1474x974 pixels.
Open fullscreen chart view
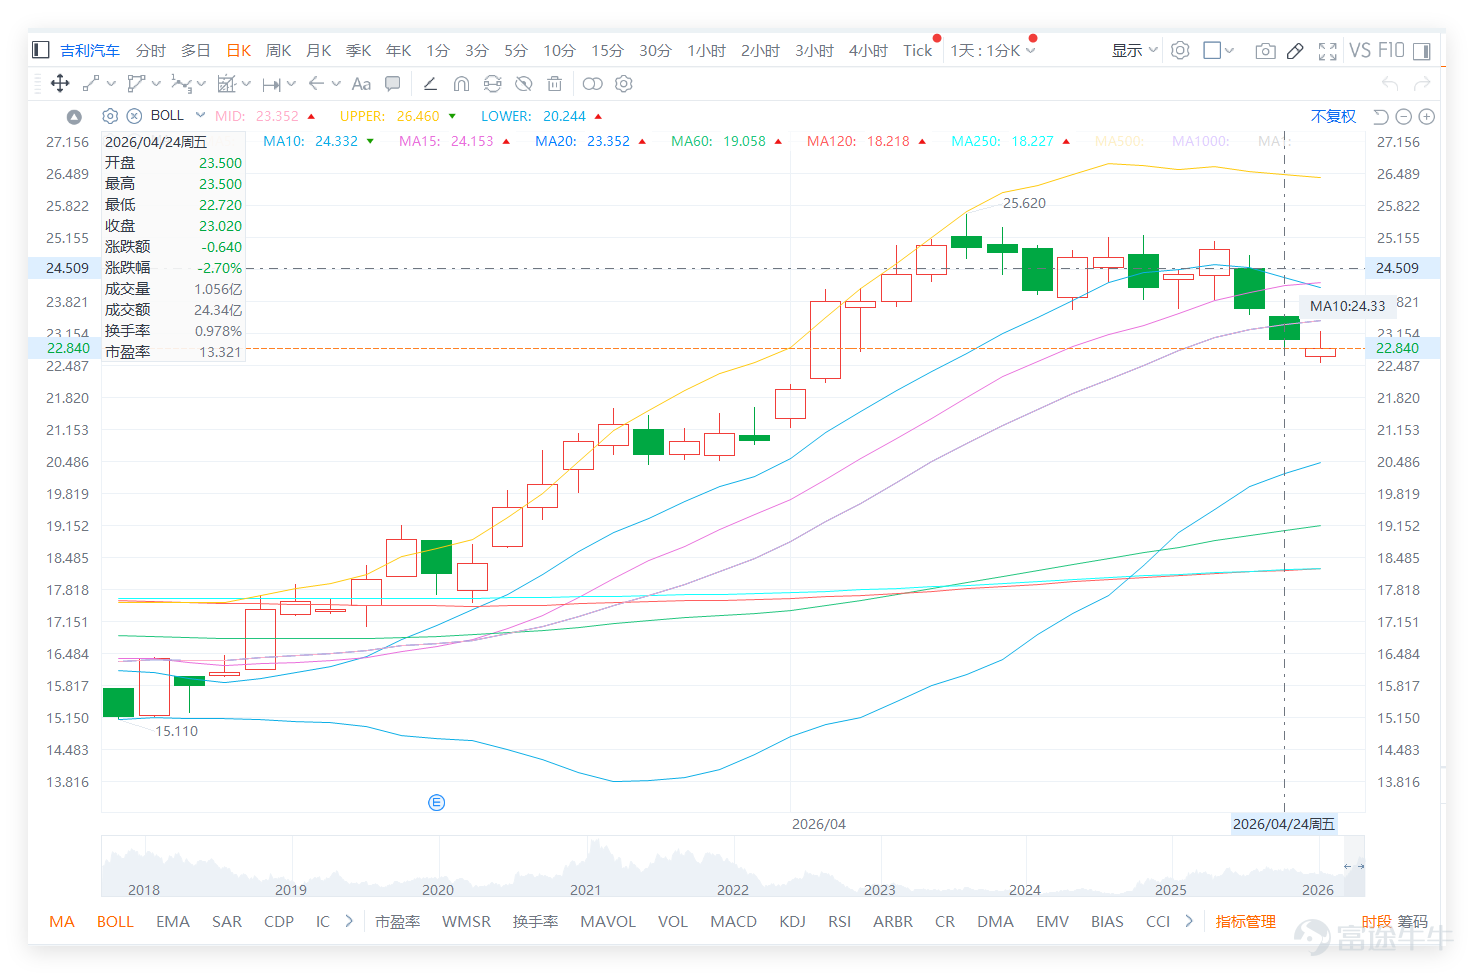click(1328, 51)
